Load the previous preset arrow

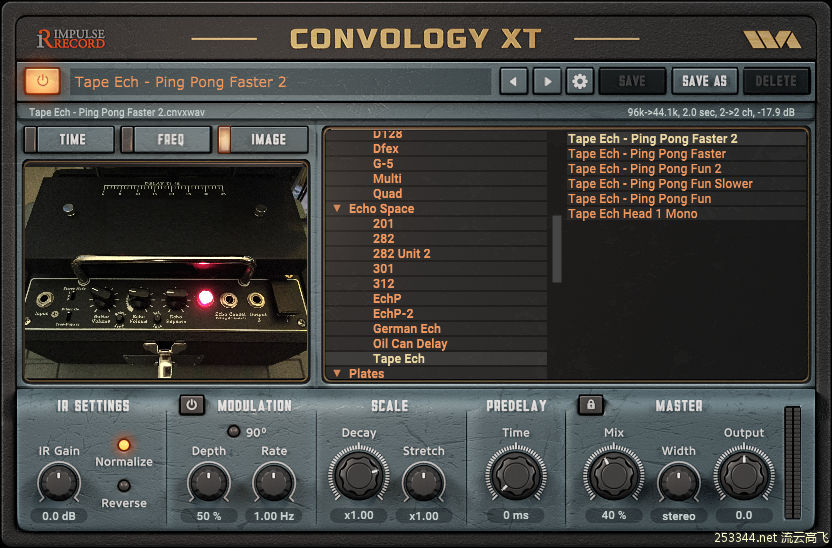coord(514,82)
